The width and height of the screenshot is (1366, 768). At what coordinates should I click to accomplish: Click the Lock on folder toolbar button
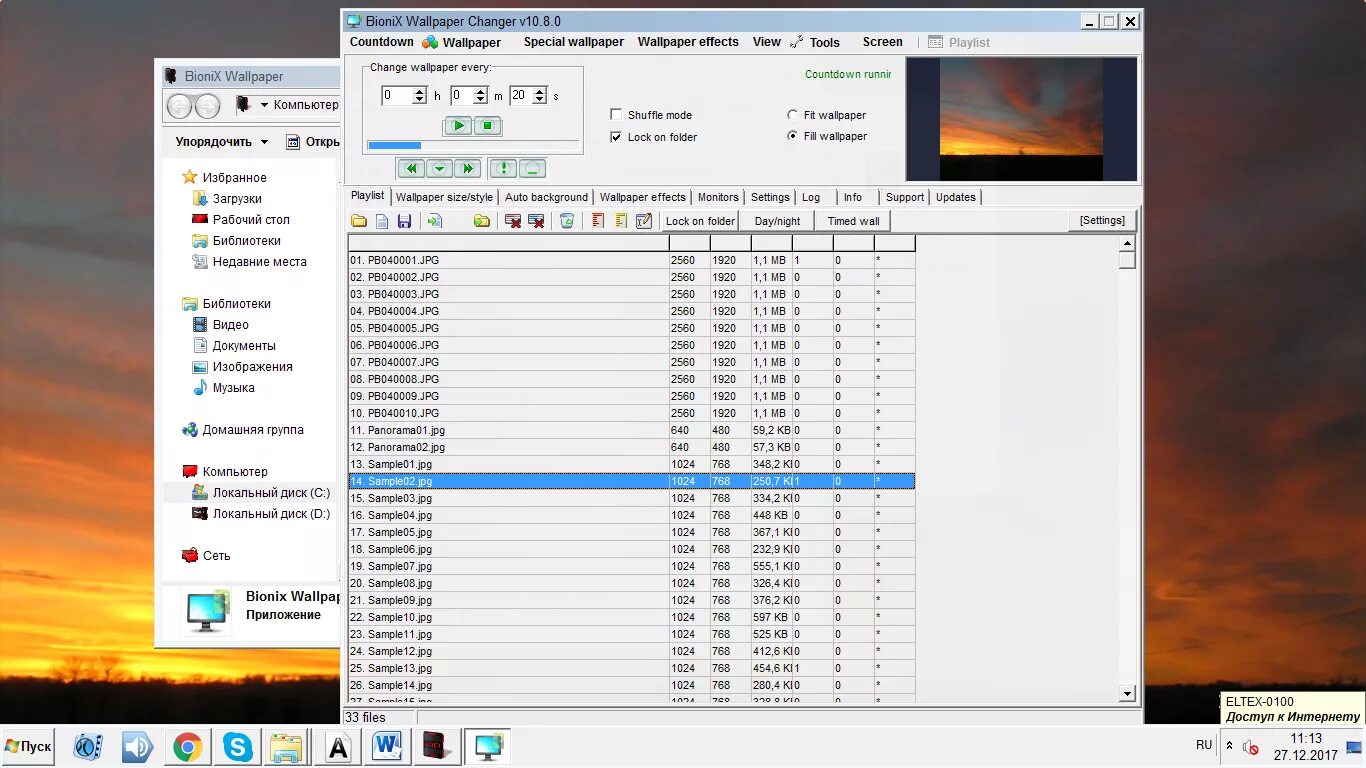tap(700, 221)
